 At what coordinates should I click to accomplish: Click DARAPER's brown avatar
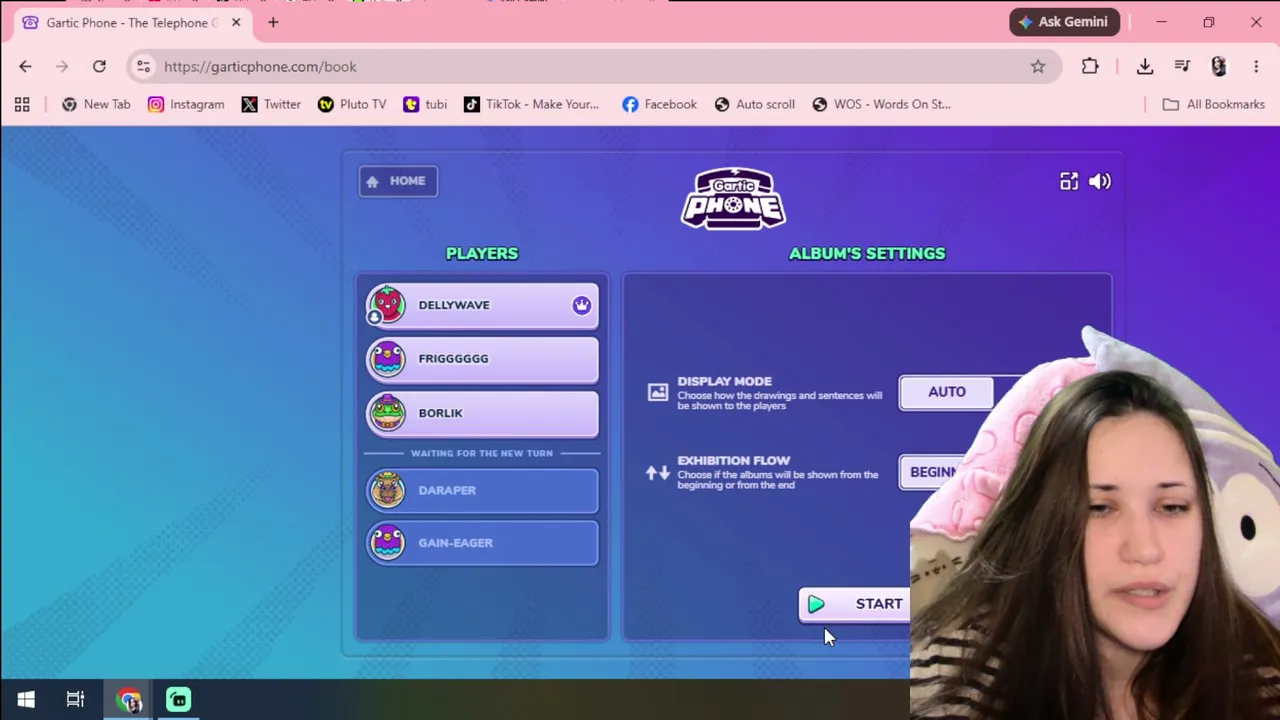click(387, 490)
